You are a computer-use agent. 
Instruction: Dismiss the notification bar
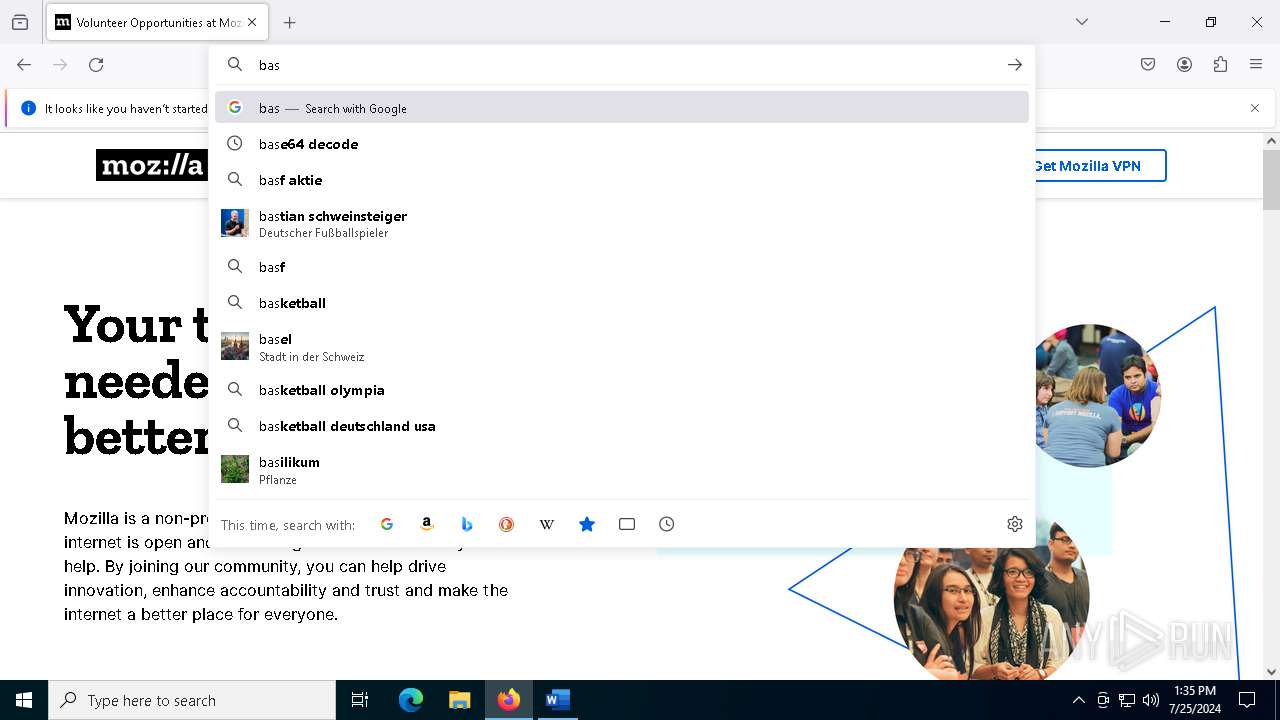click(x=1255, y=108)
